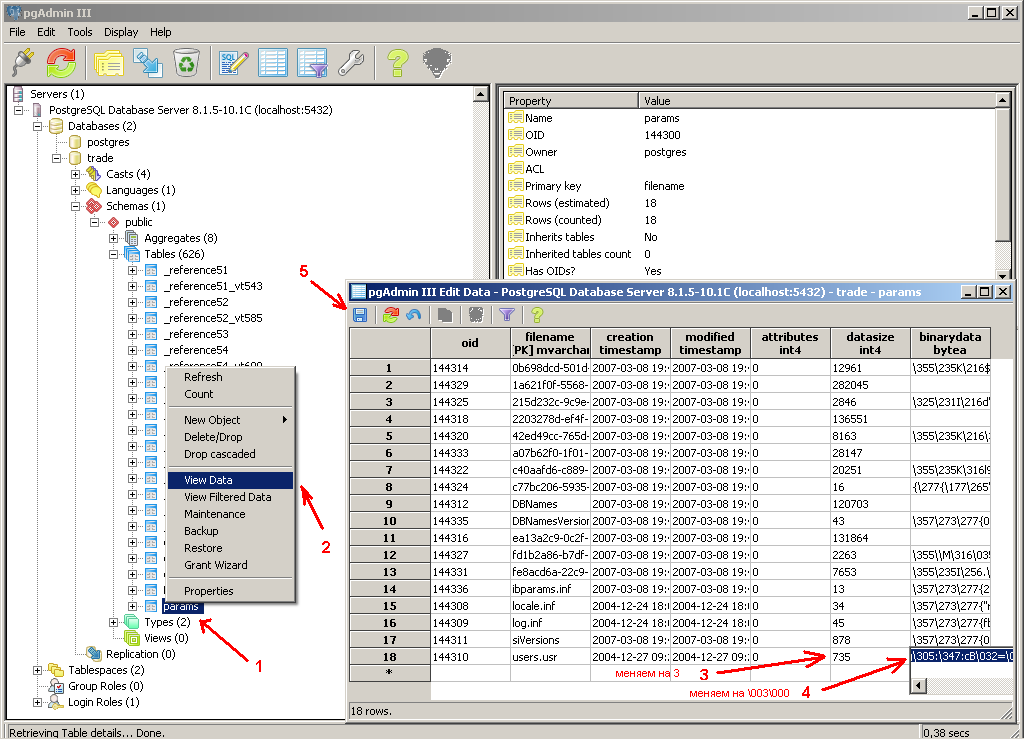
Task: Click the datasize int4 column header
Action: [870, 344]
